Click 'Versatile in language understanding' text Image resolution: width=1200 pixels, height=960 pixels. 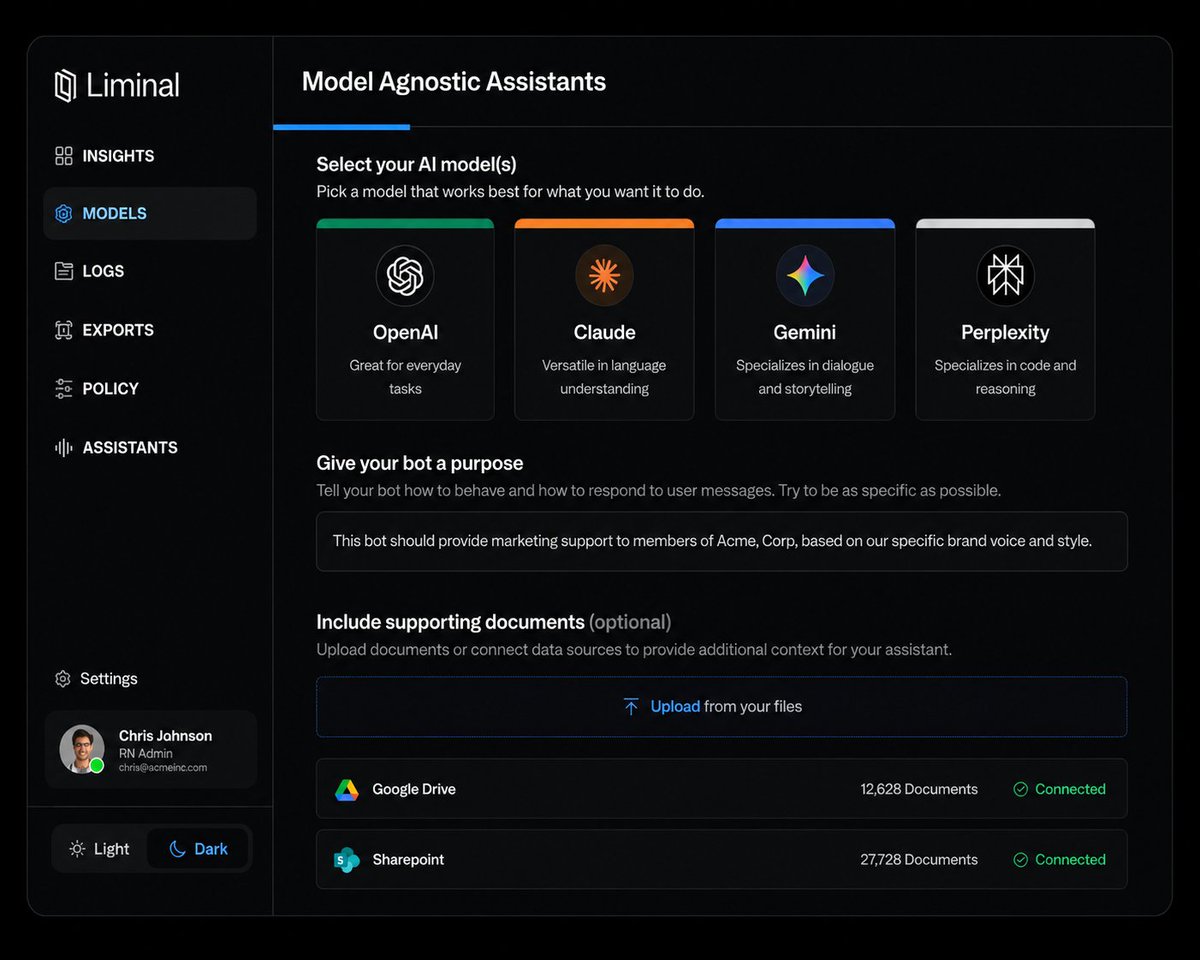[x=604, y=378]
